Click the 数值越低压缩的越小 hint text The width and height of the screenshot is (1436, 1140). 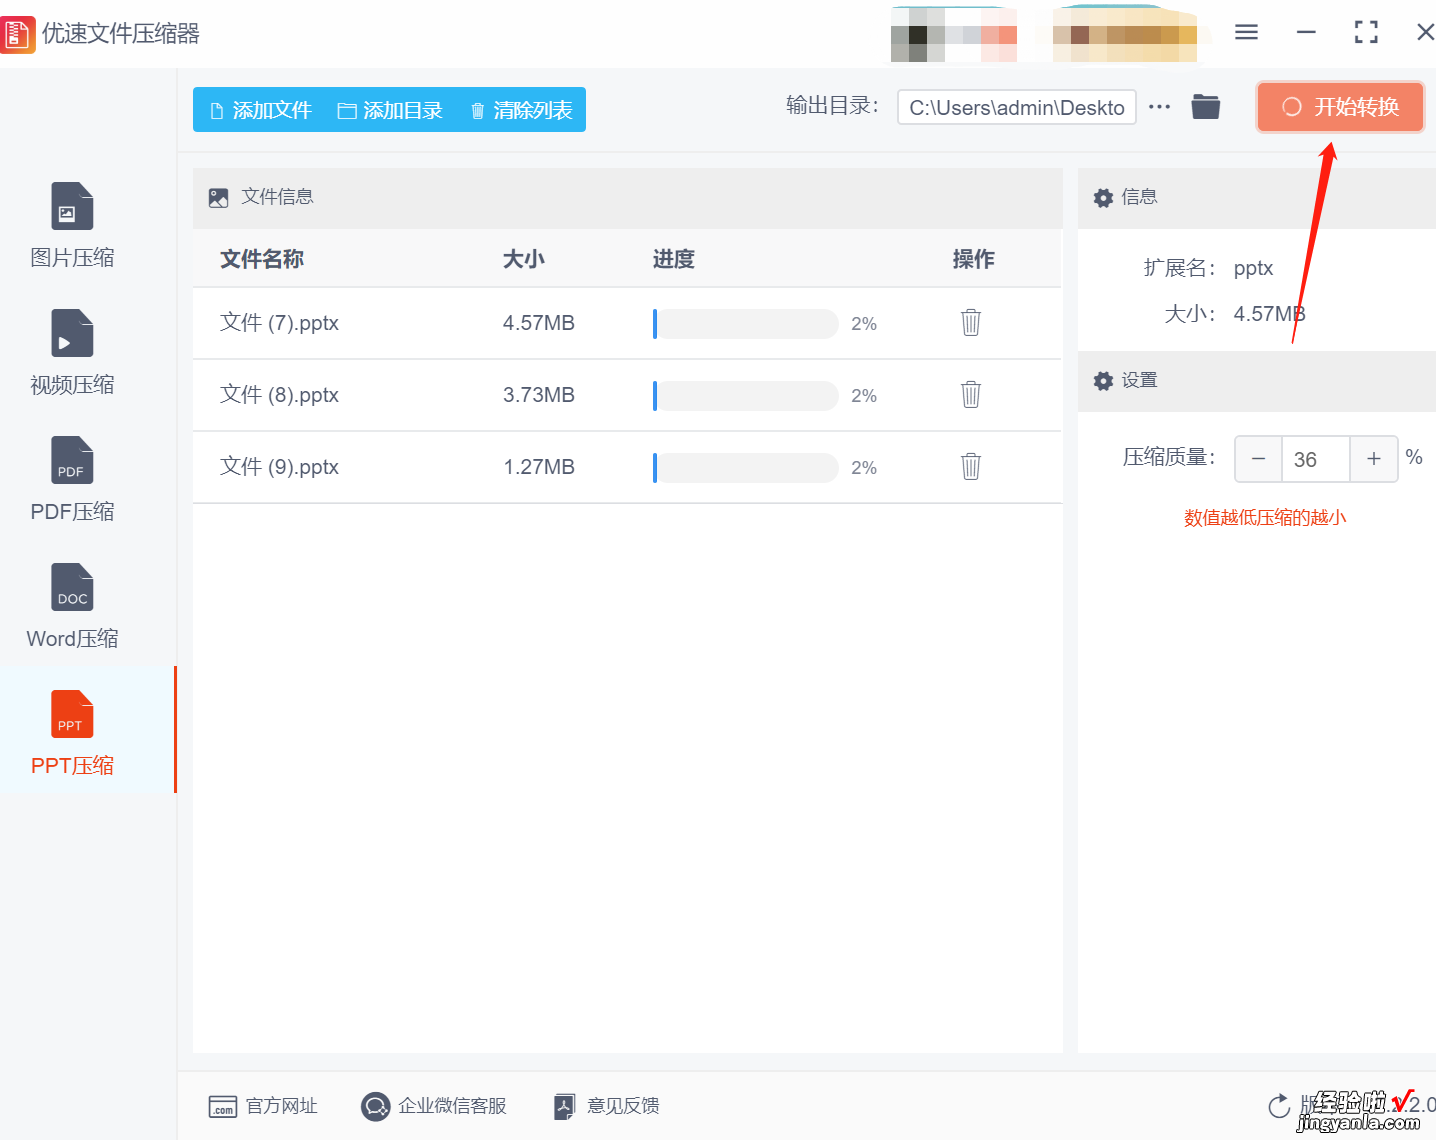[1265, 517]
